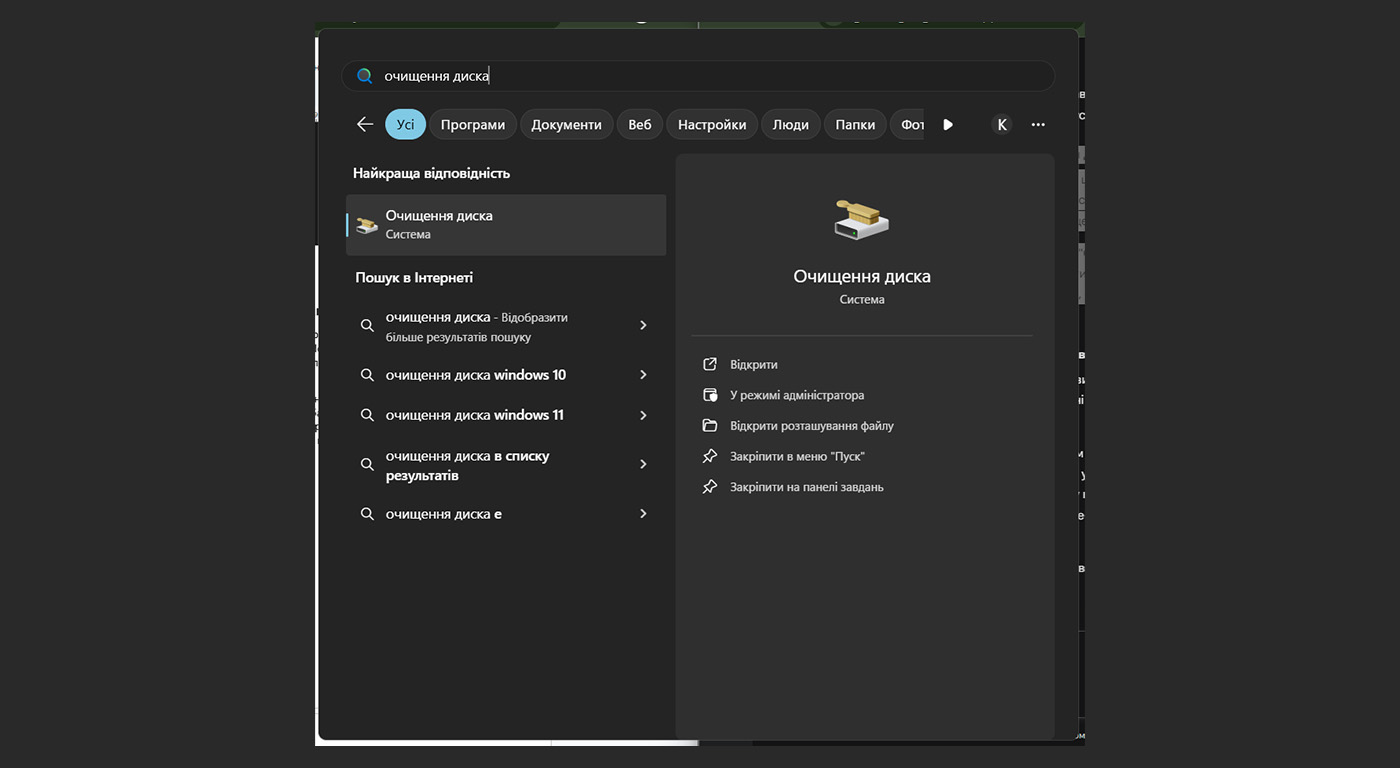The image size is (1400, 768).
Task: Click the admin shield icon beside У режимі адміністратора
Action: point(710,395)
